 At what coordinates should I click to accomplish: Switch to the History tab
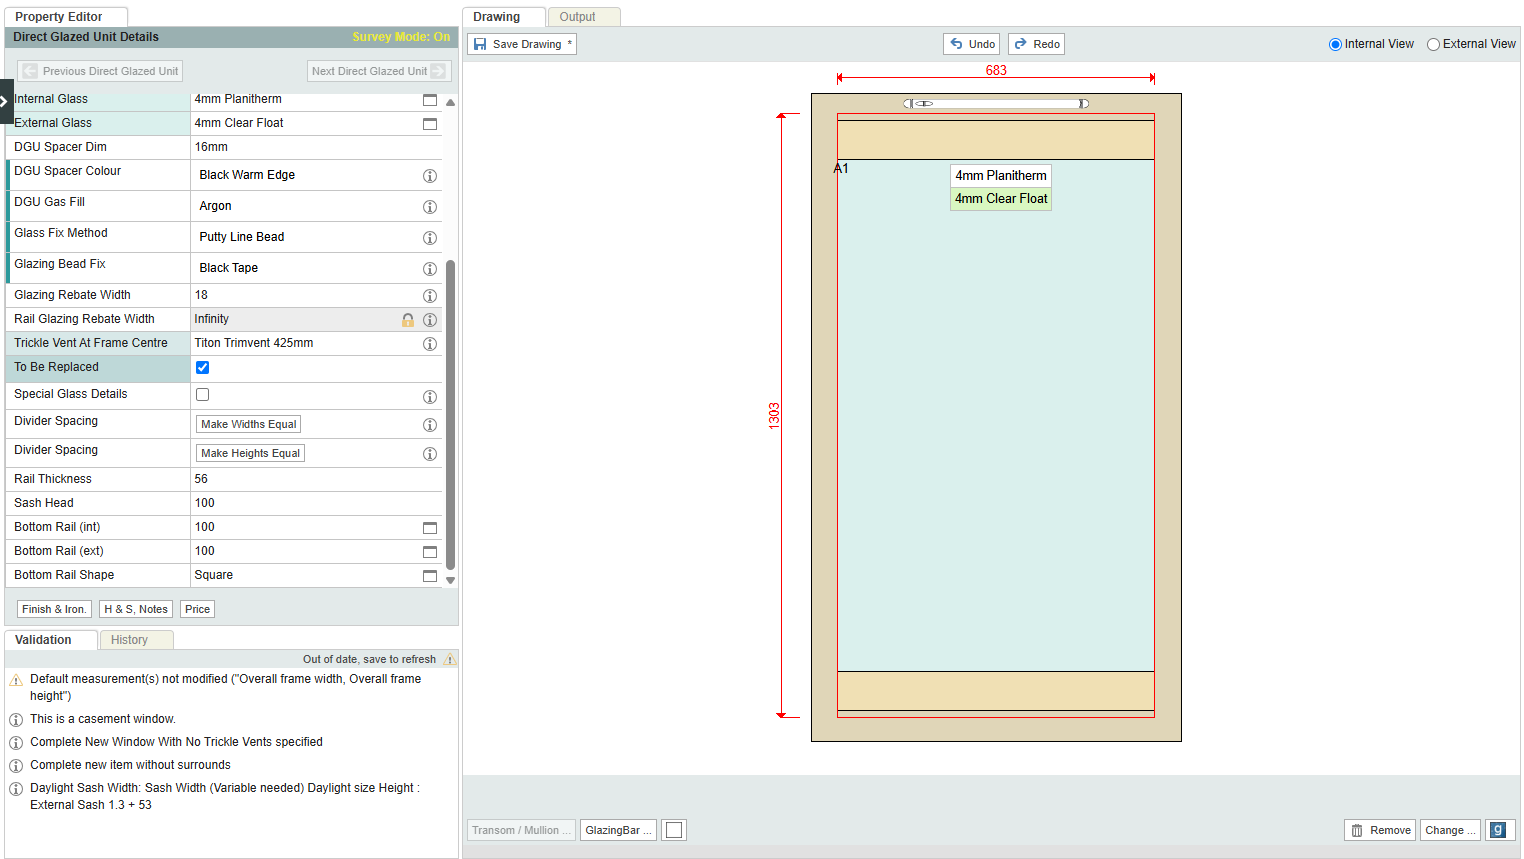click(129, 640)
